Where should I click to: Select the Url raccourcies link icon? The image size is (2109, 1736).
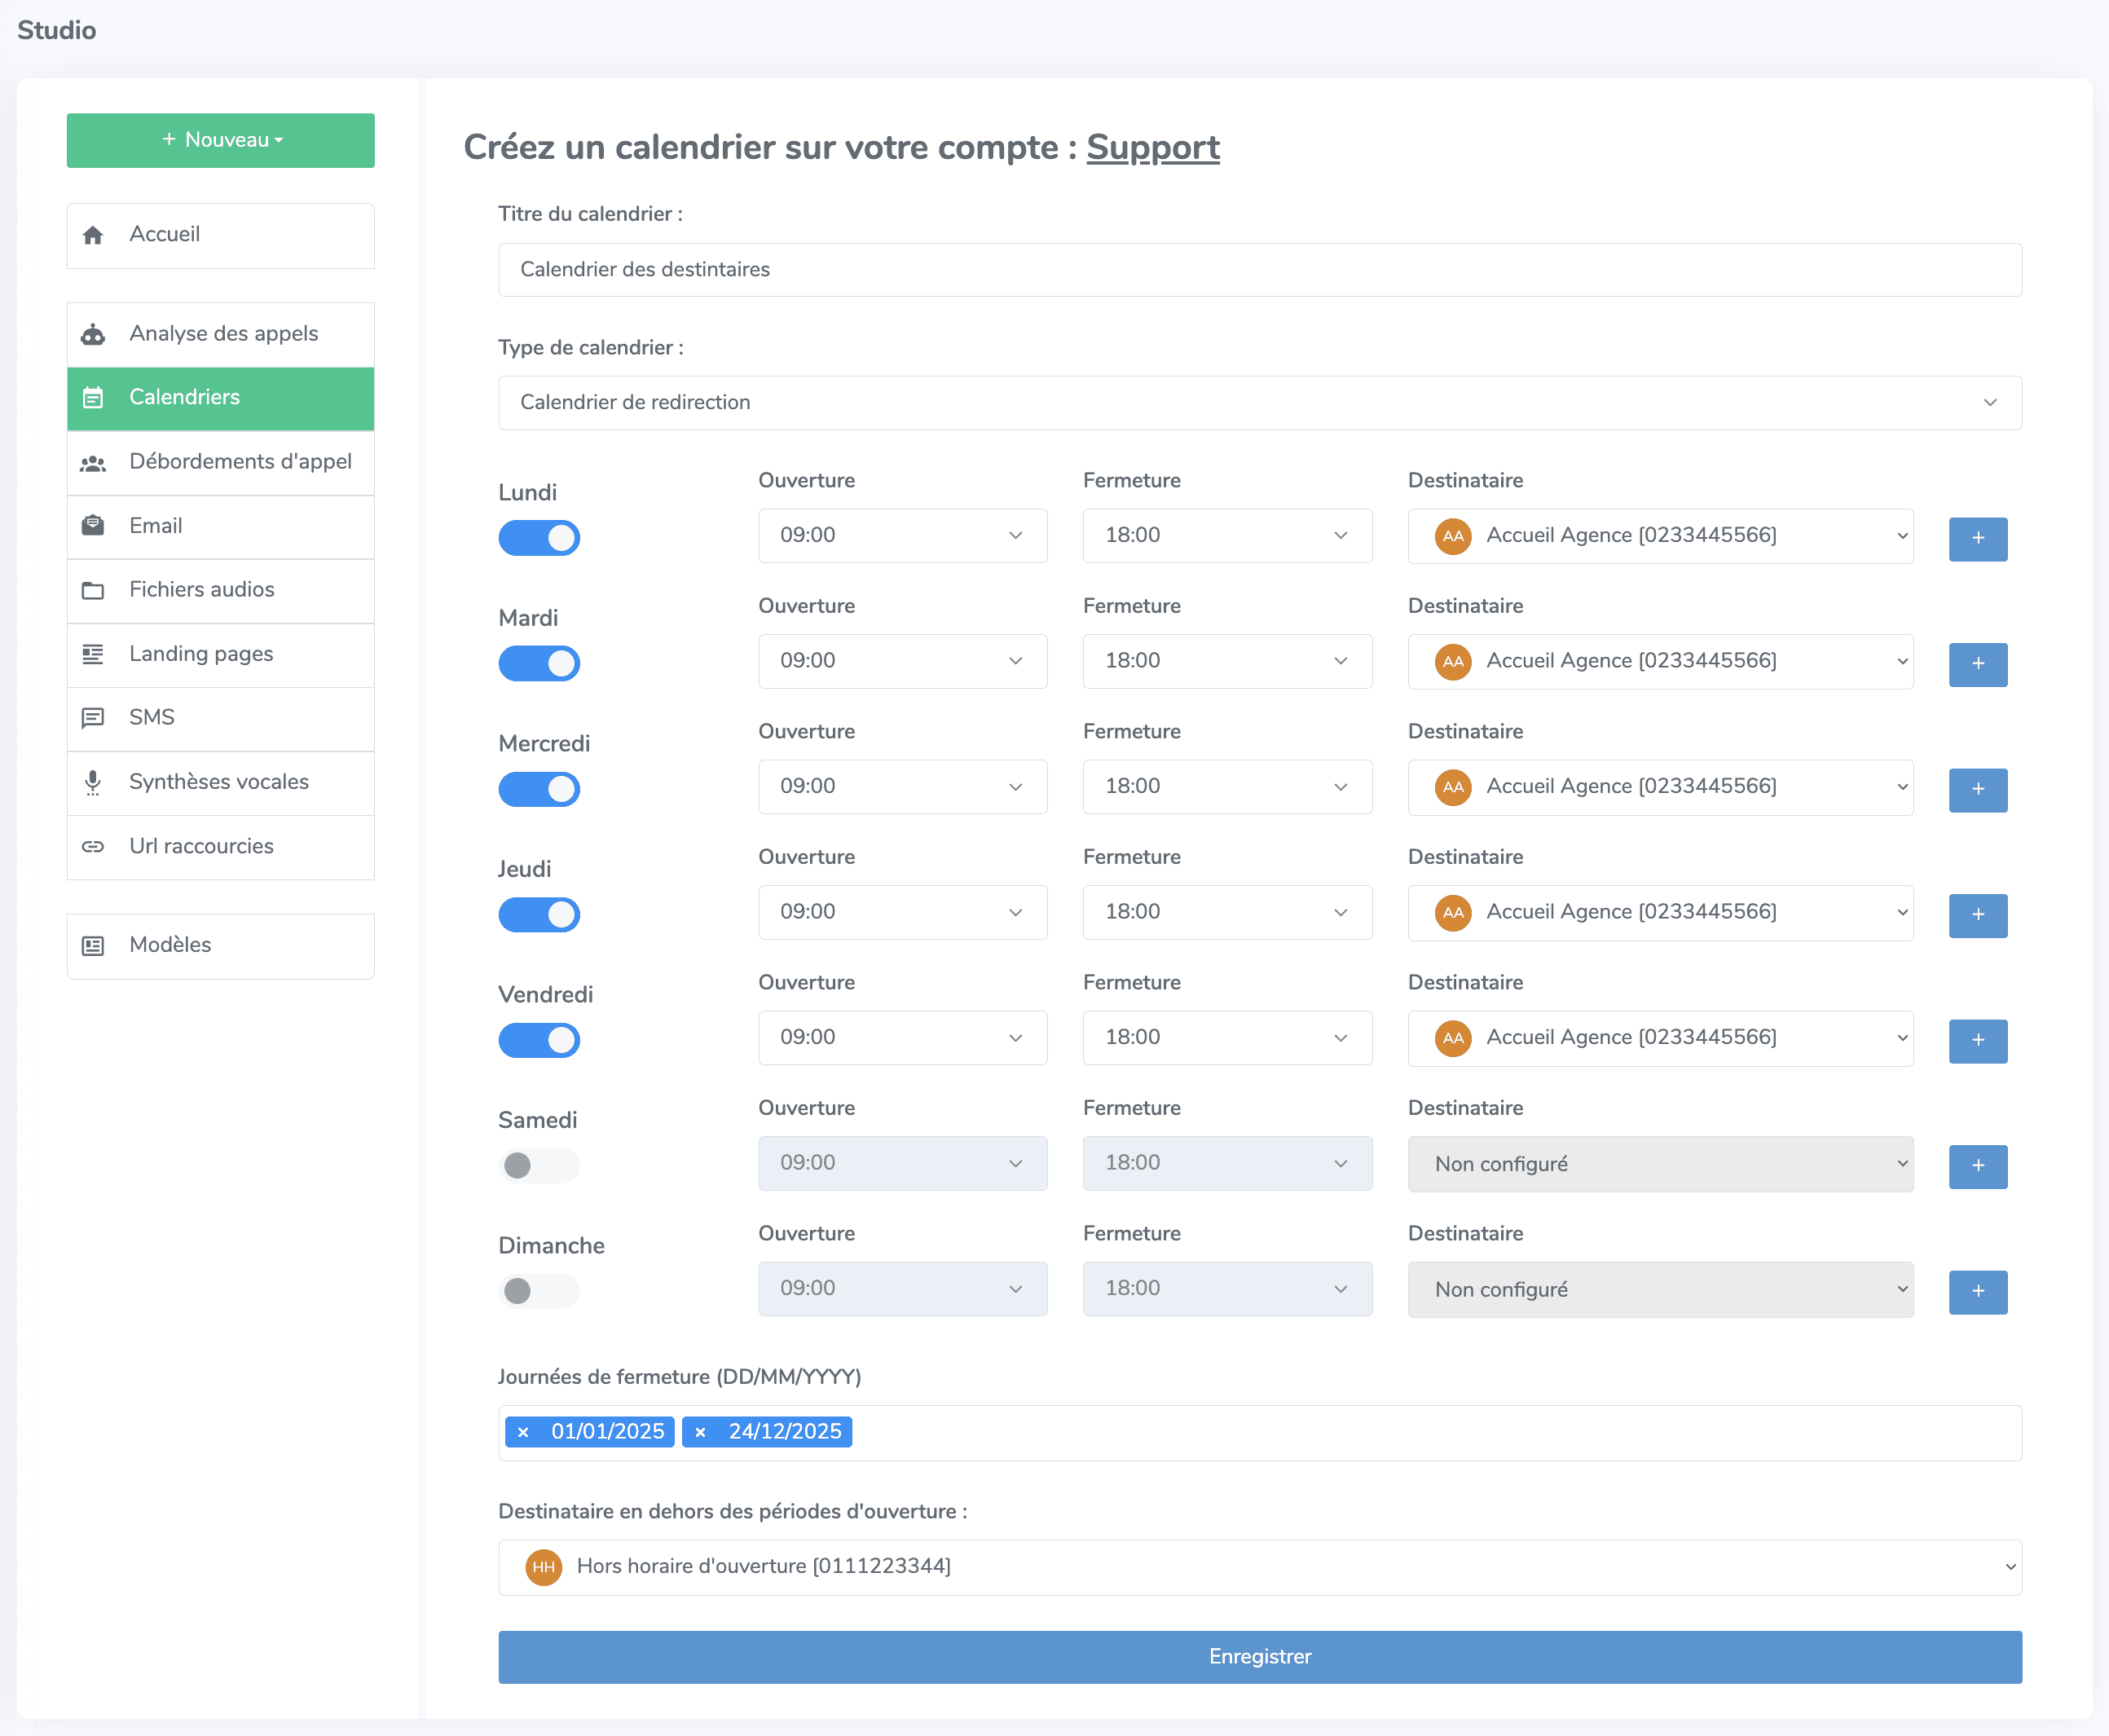93,846
